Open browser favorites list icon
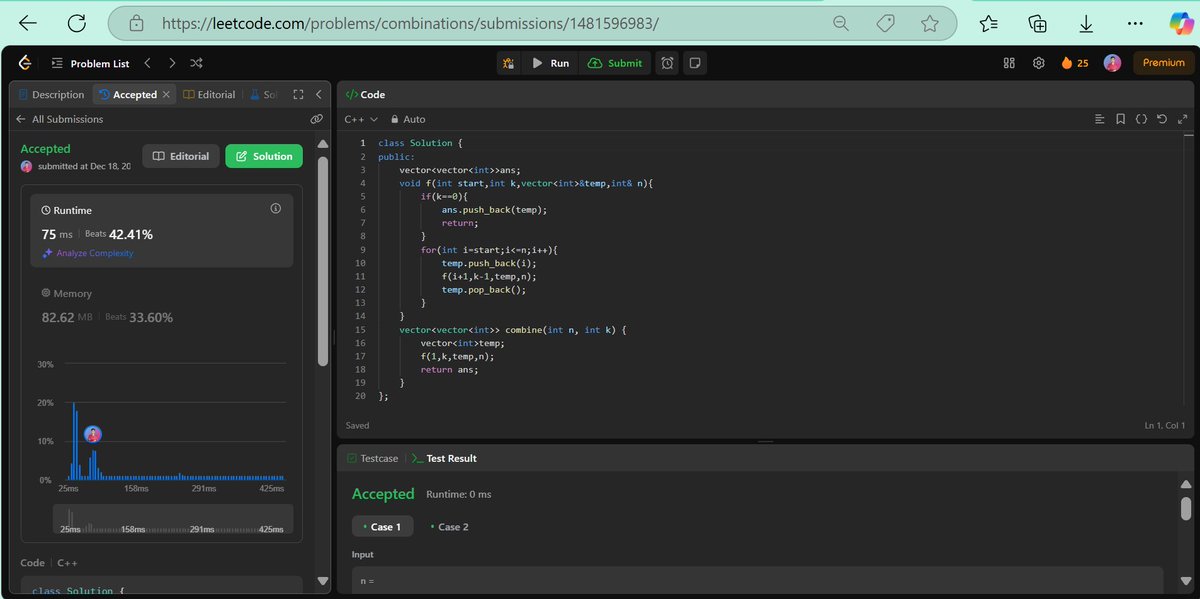The image size is (1200, 599). 989,22
